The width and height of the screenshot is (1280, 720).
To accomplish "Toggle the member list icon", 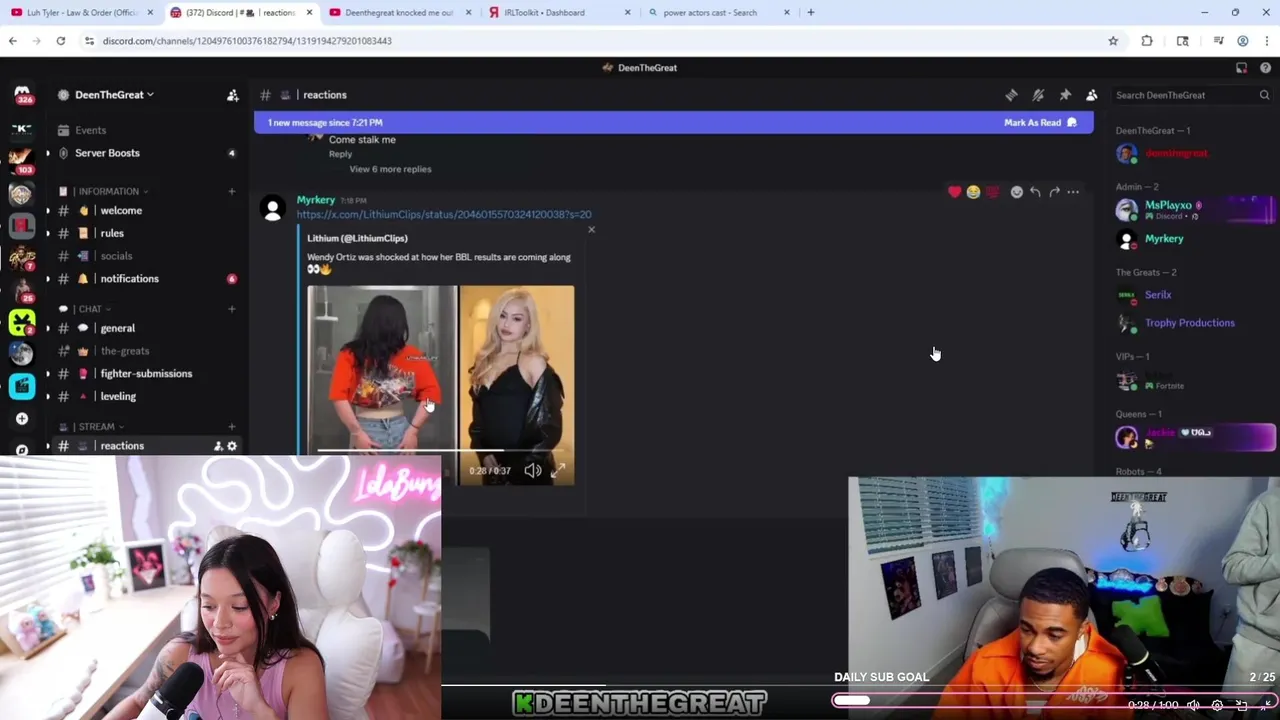I will (1092, 95).
